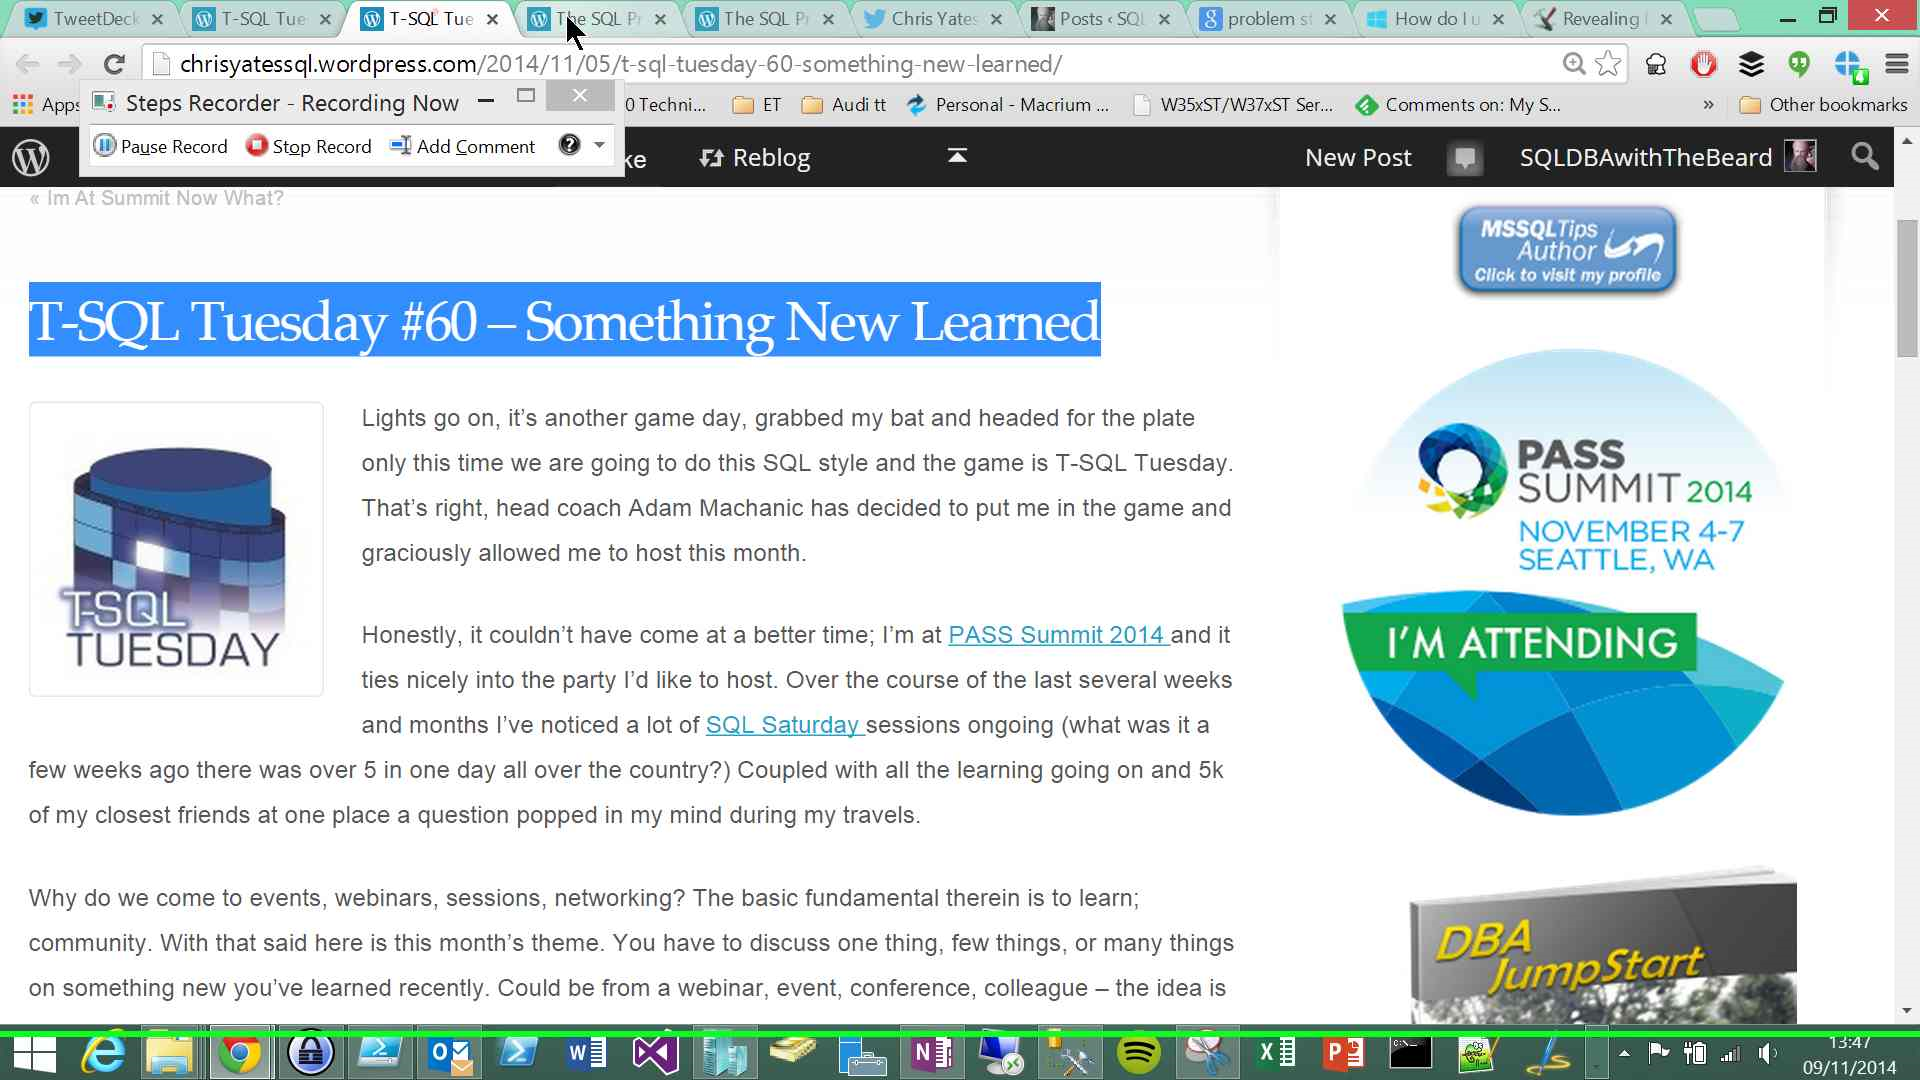
Task: Open the Steps Recorder help dropdown arrow
Action: coord(599,145)
